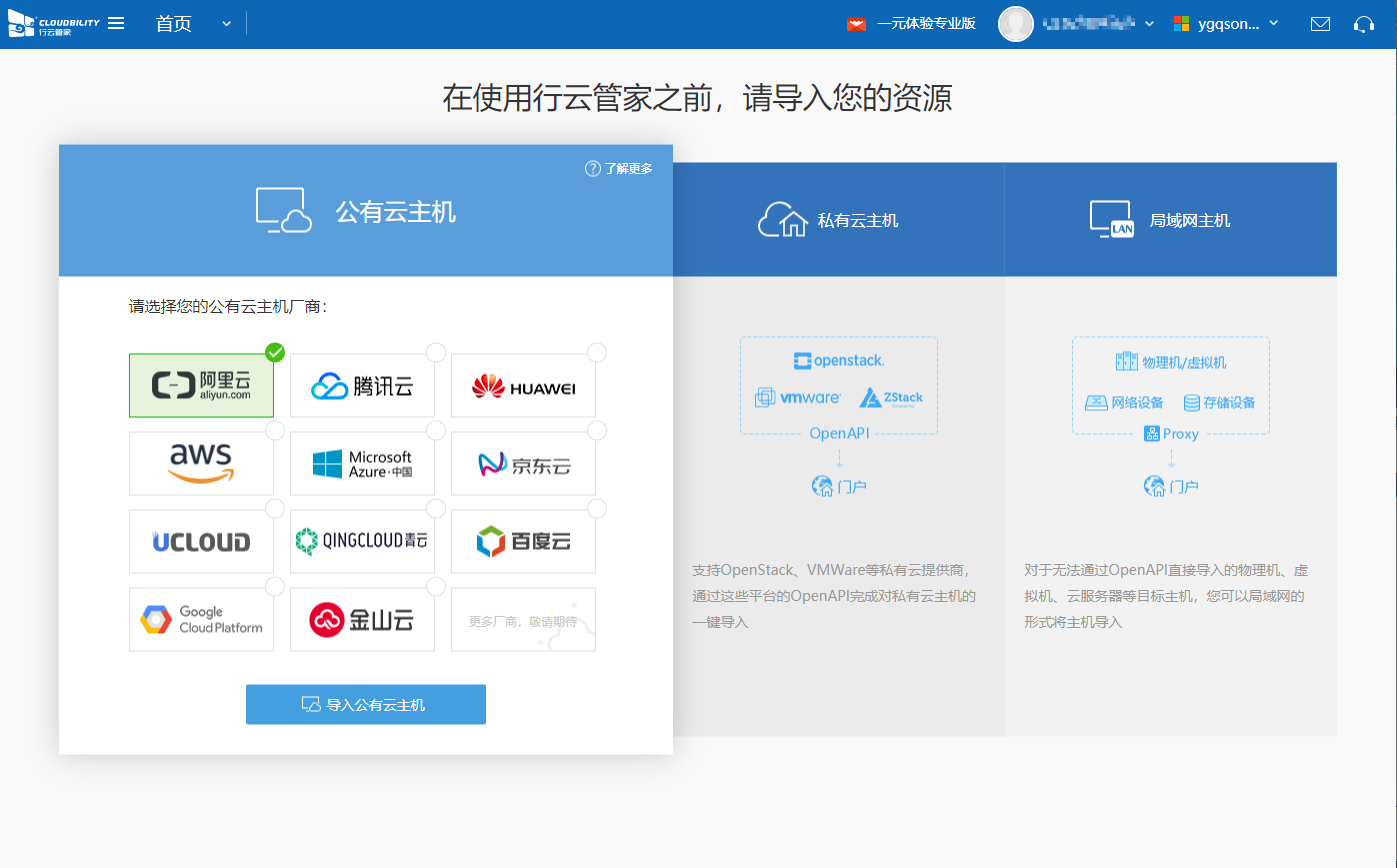Open the 一元体验专业版 link
Viewport: 1397px width, 868px height.
(925, 24)
